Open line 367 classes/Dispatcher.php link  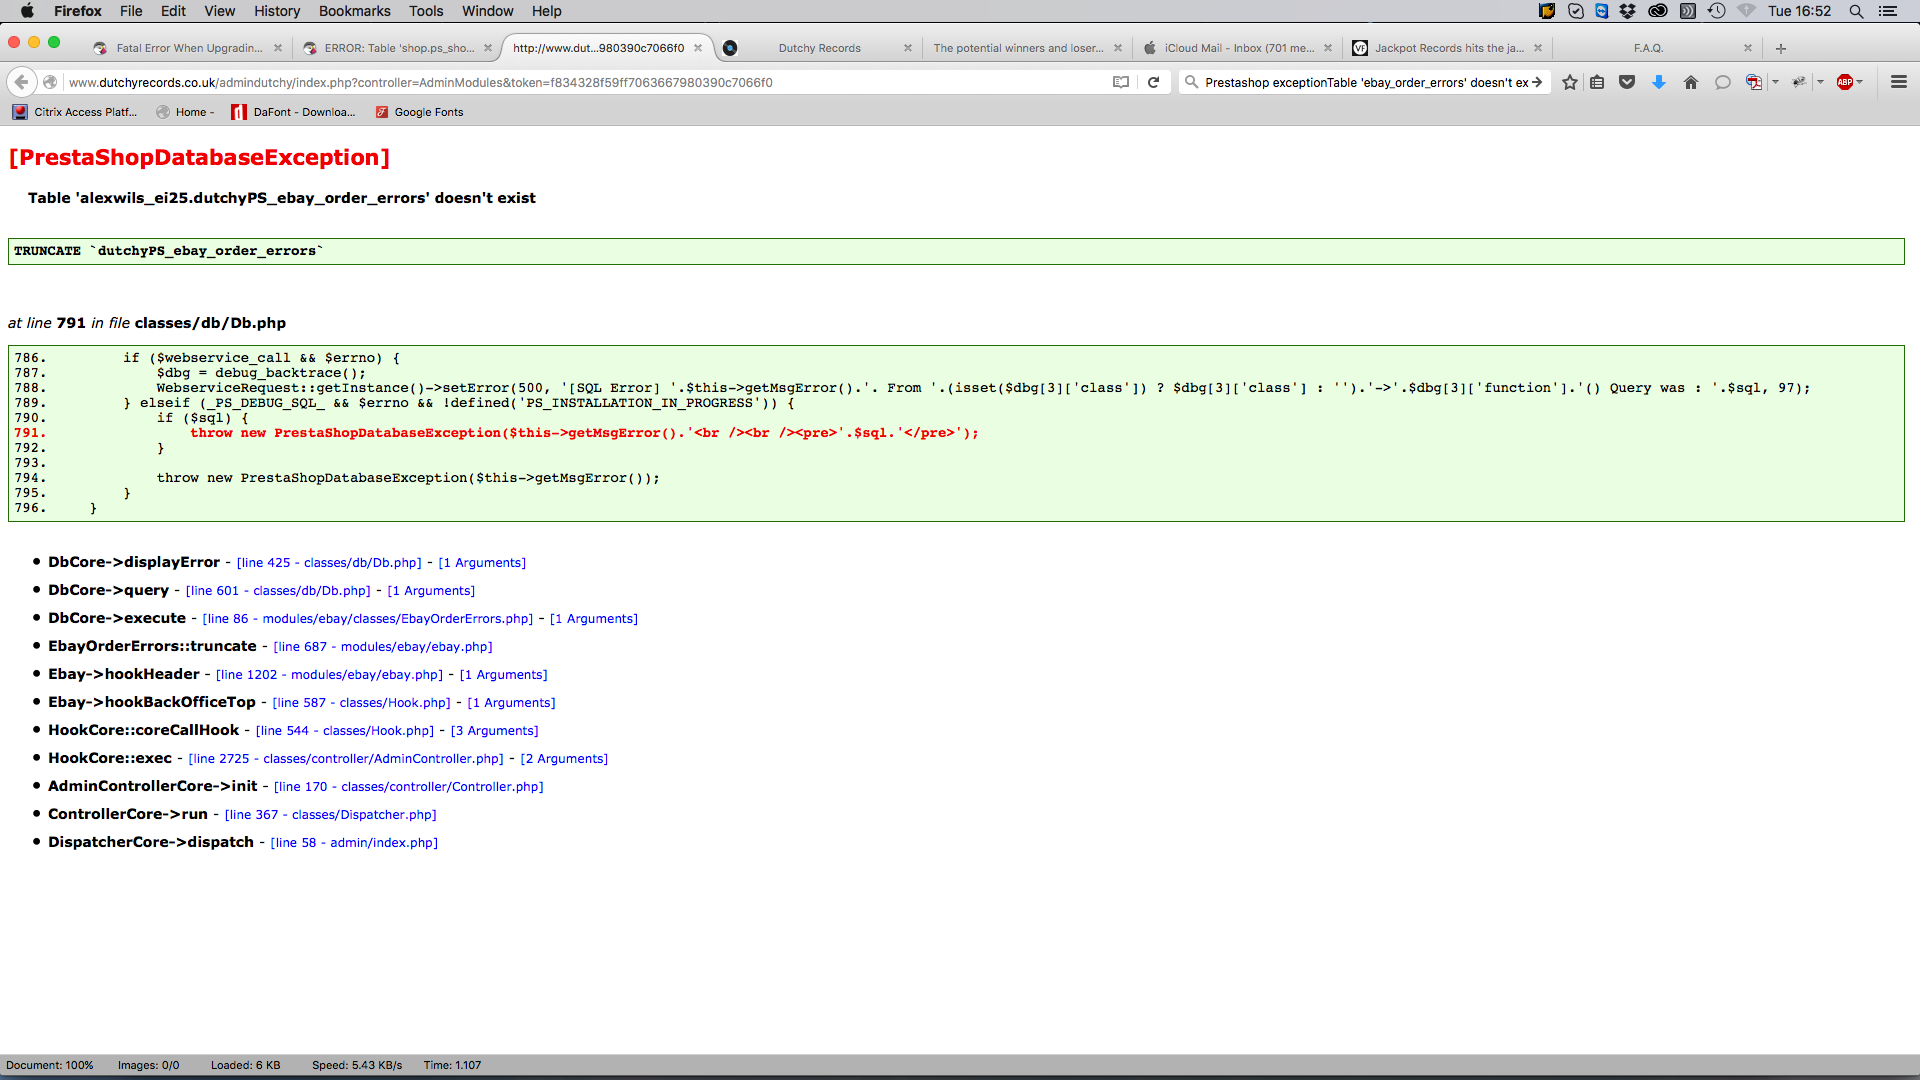click(331, 815)
